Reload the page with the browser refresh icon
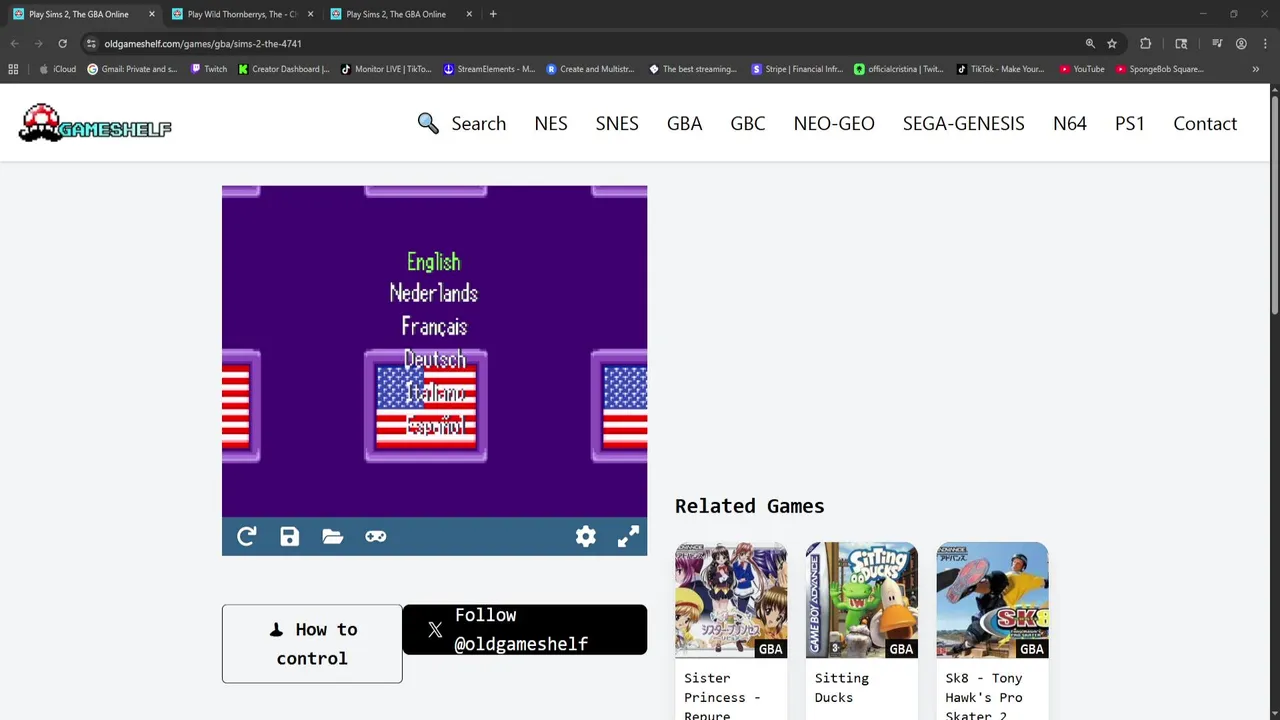Image resolution: width=1280 pixels, height=720 pixels. click(62, 44)
